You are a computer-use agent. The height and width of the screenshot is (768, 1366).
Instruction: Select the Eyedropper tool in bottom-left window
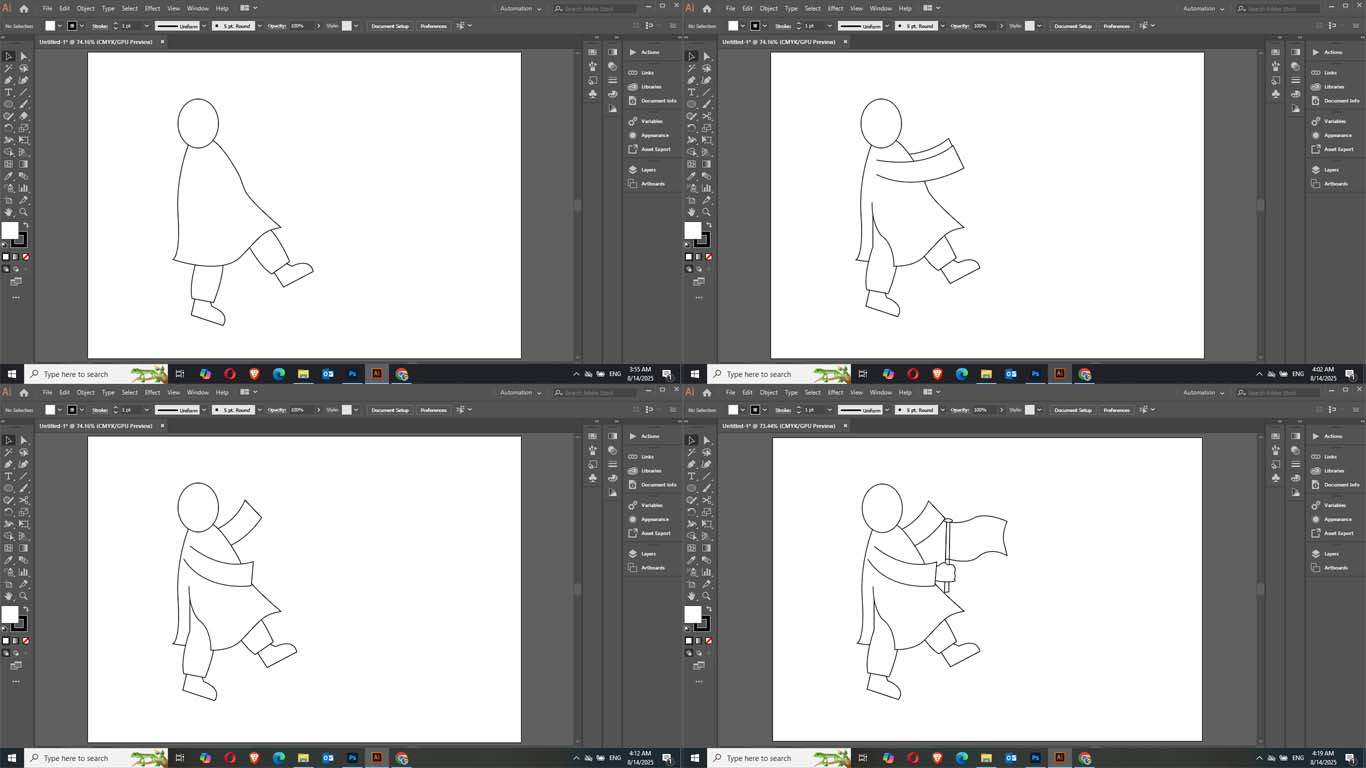pos(8,560)
